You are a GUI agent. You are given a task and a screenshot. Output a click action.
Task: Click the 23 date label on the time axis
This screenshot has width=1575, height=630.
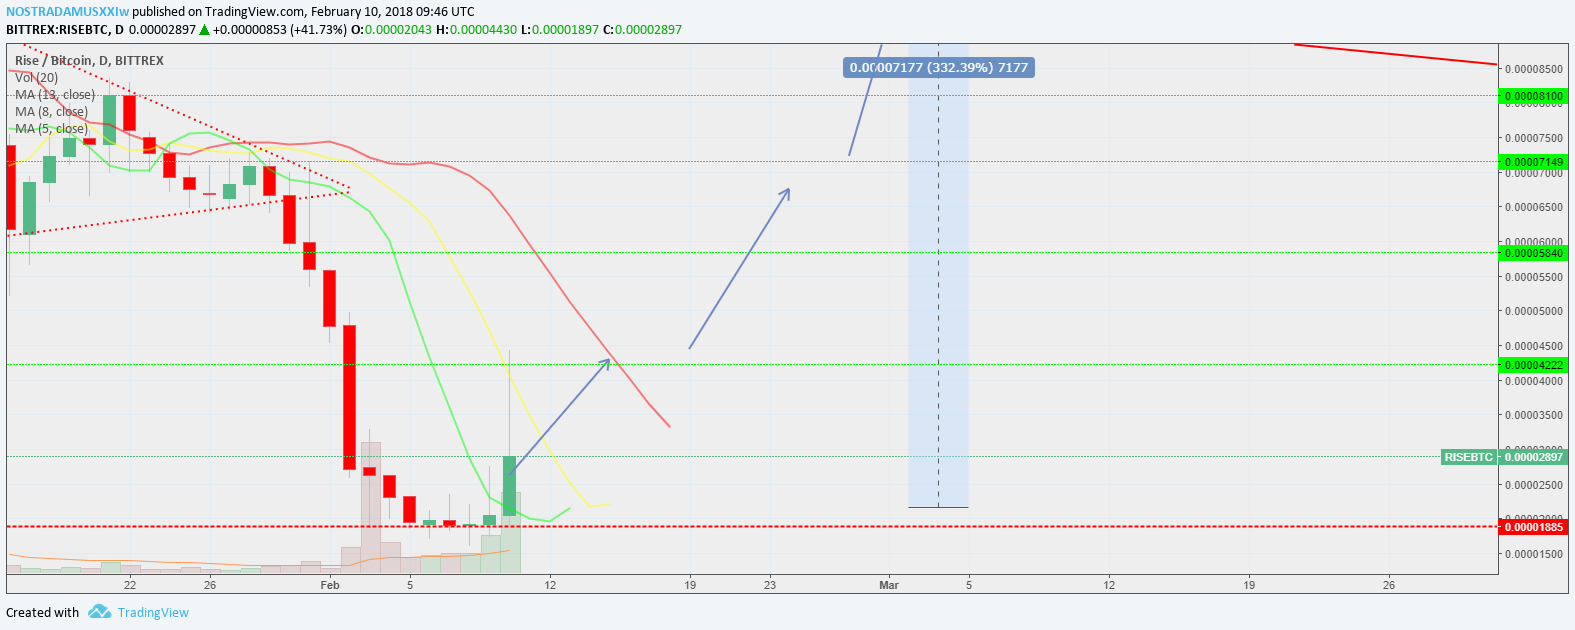click(769, 585)
